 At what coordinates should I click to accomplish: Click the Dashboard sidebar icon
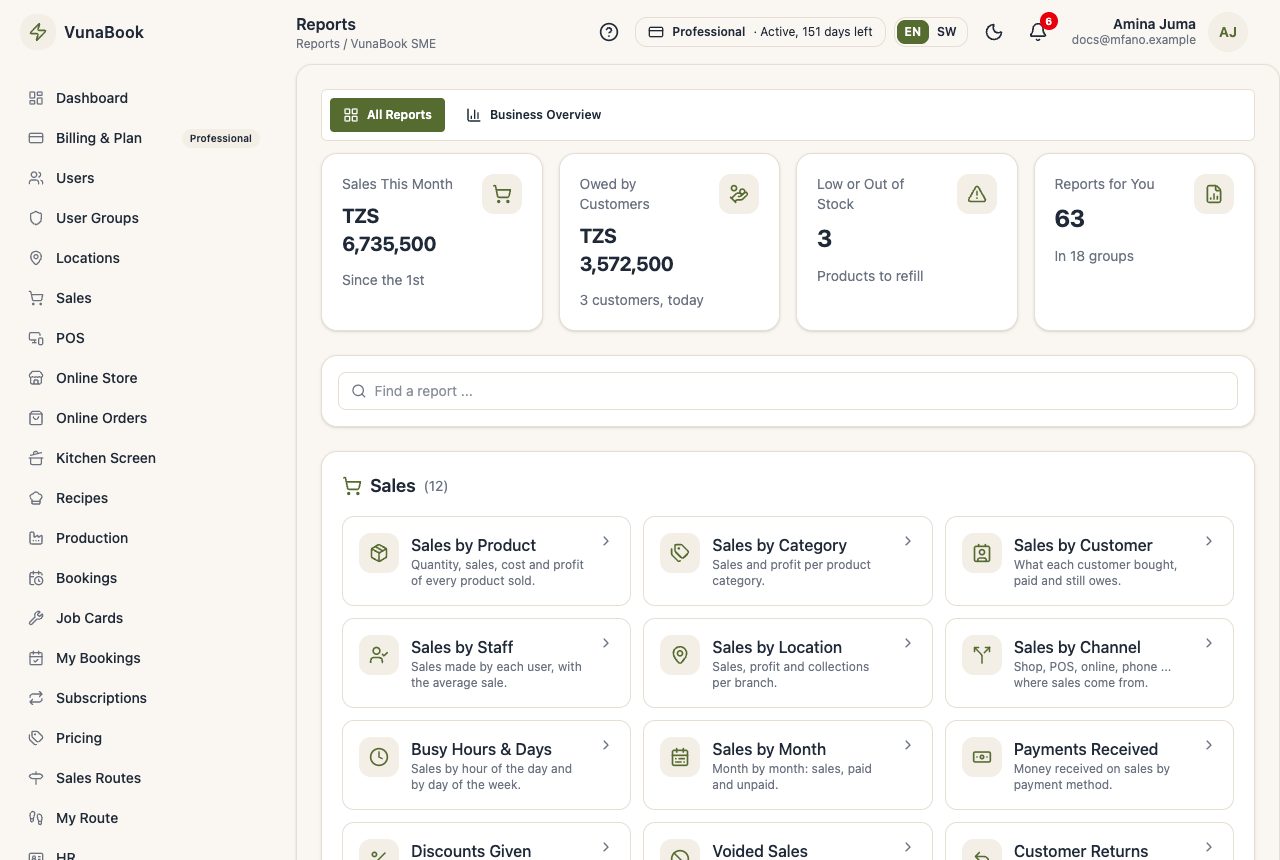pos(36,98)
